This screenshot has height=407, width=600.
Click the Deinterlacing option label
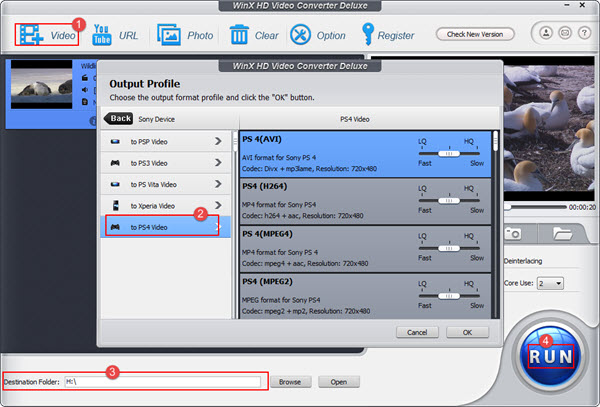[523, 261]
